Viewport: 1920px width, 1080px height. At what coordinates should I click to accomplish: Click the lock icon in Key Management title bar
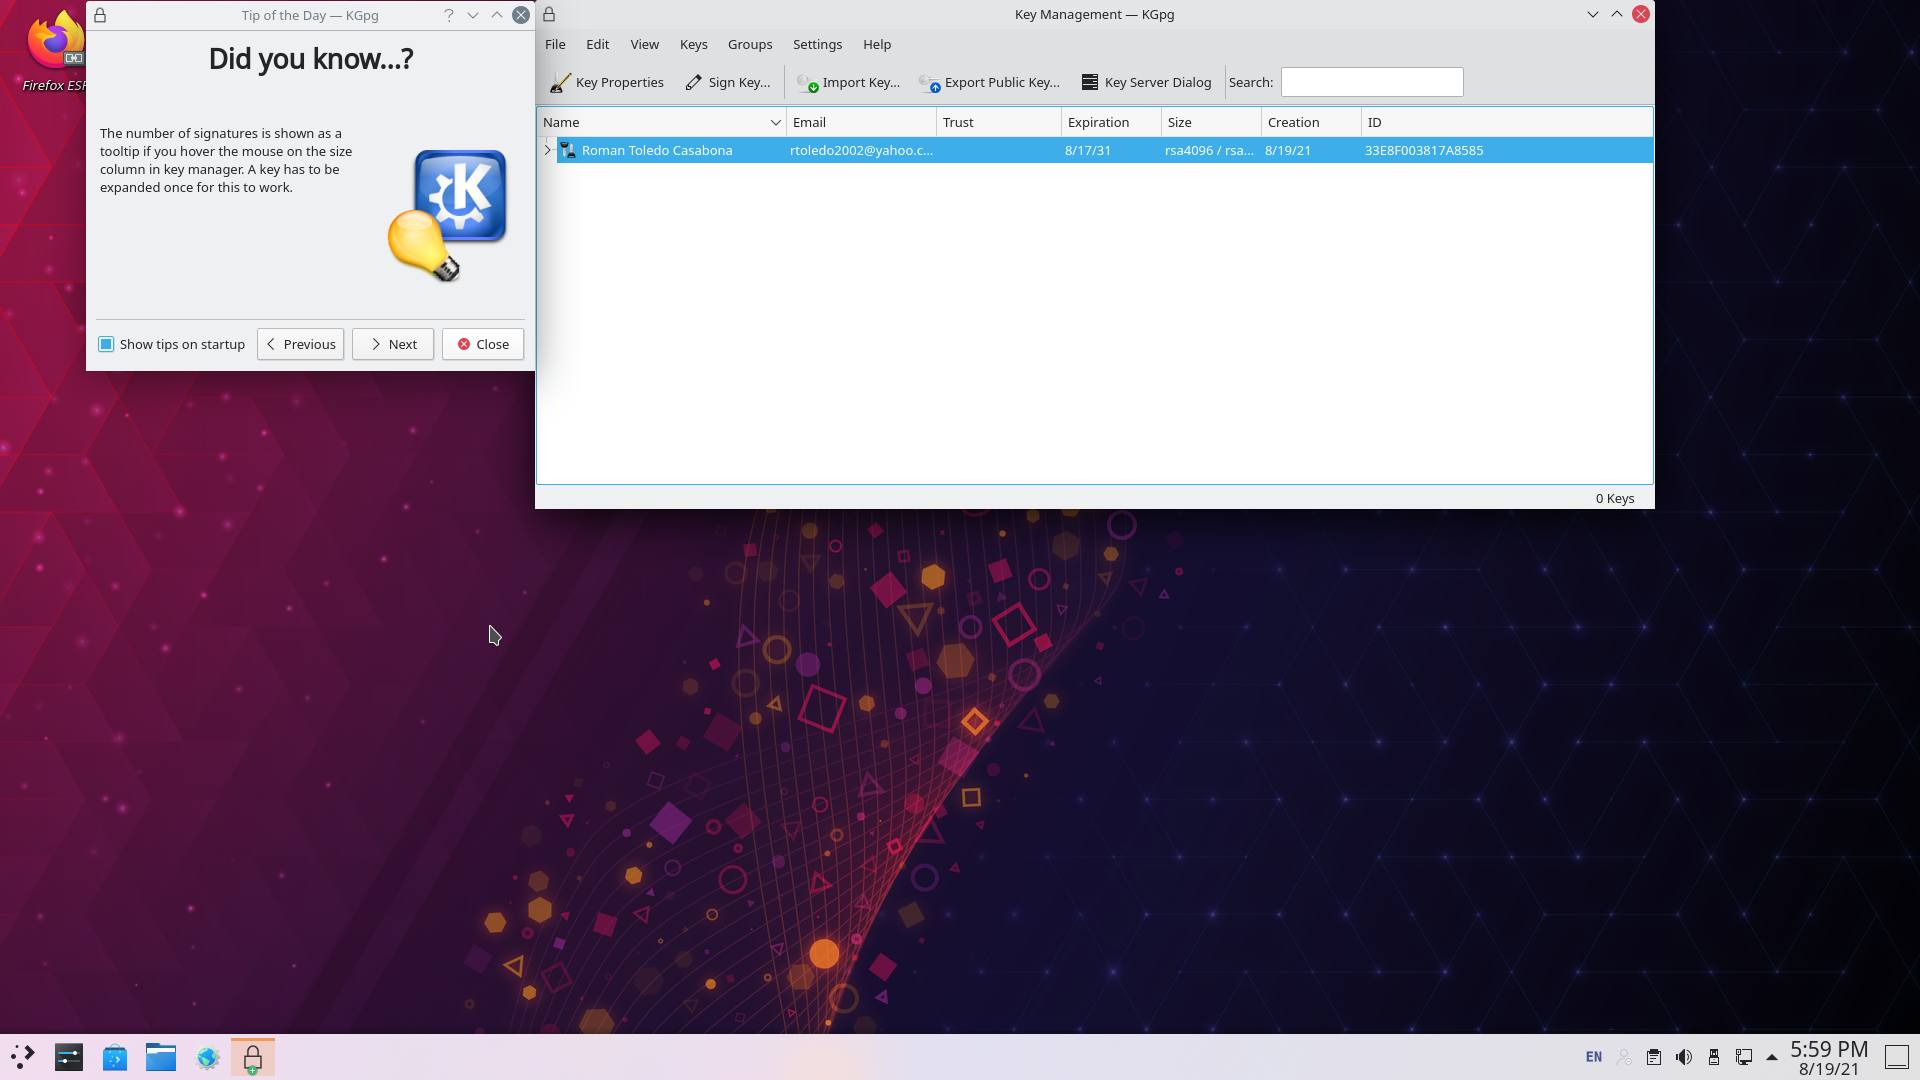549,14
